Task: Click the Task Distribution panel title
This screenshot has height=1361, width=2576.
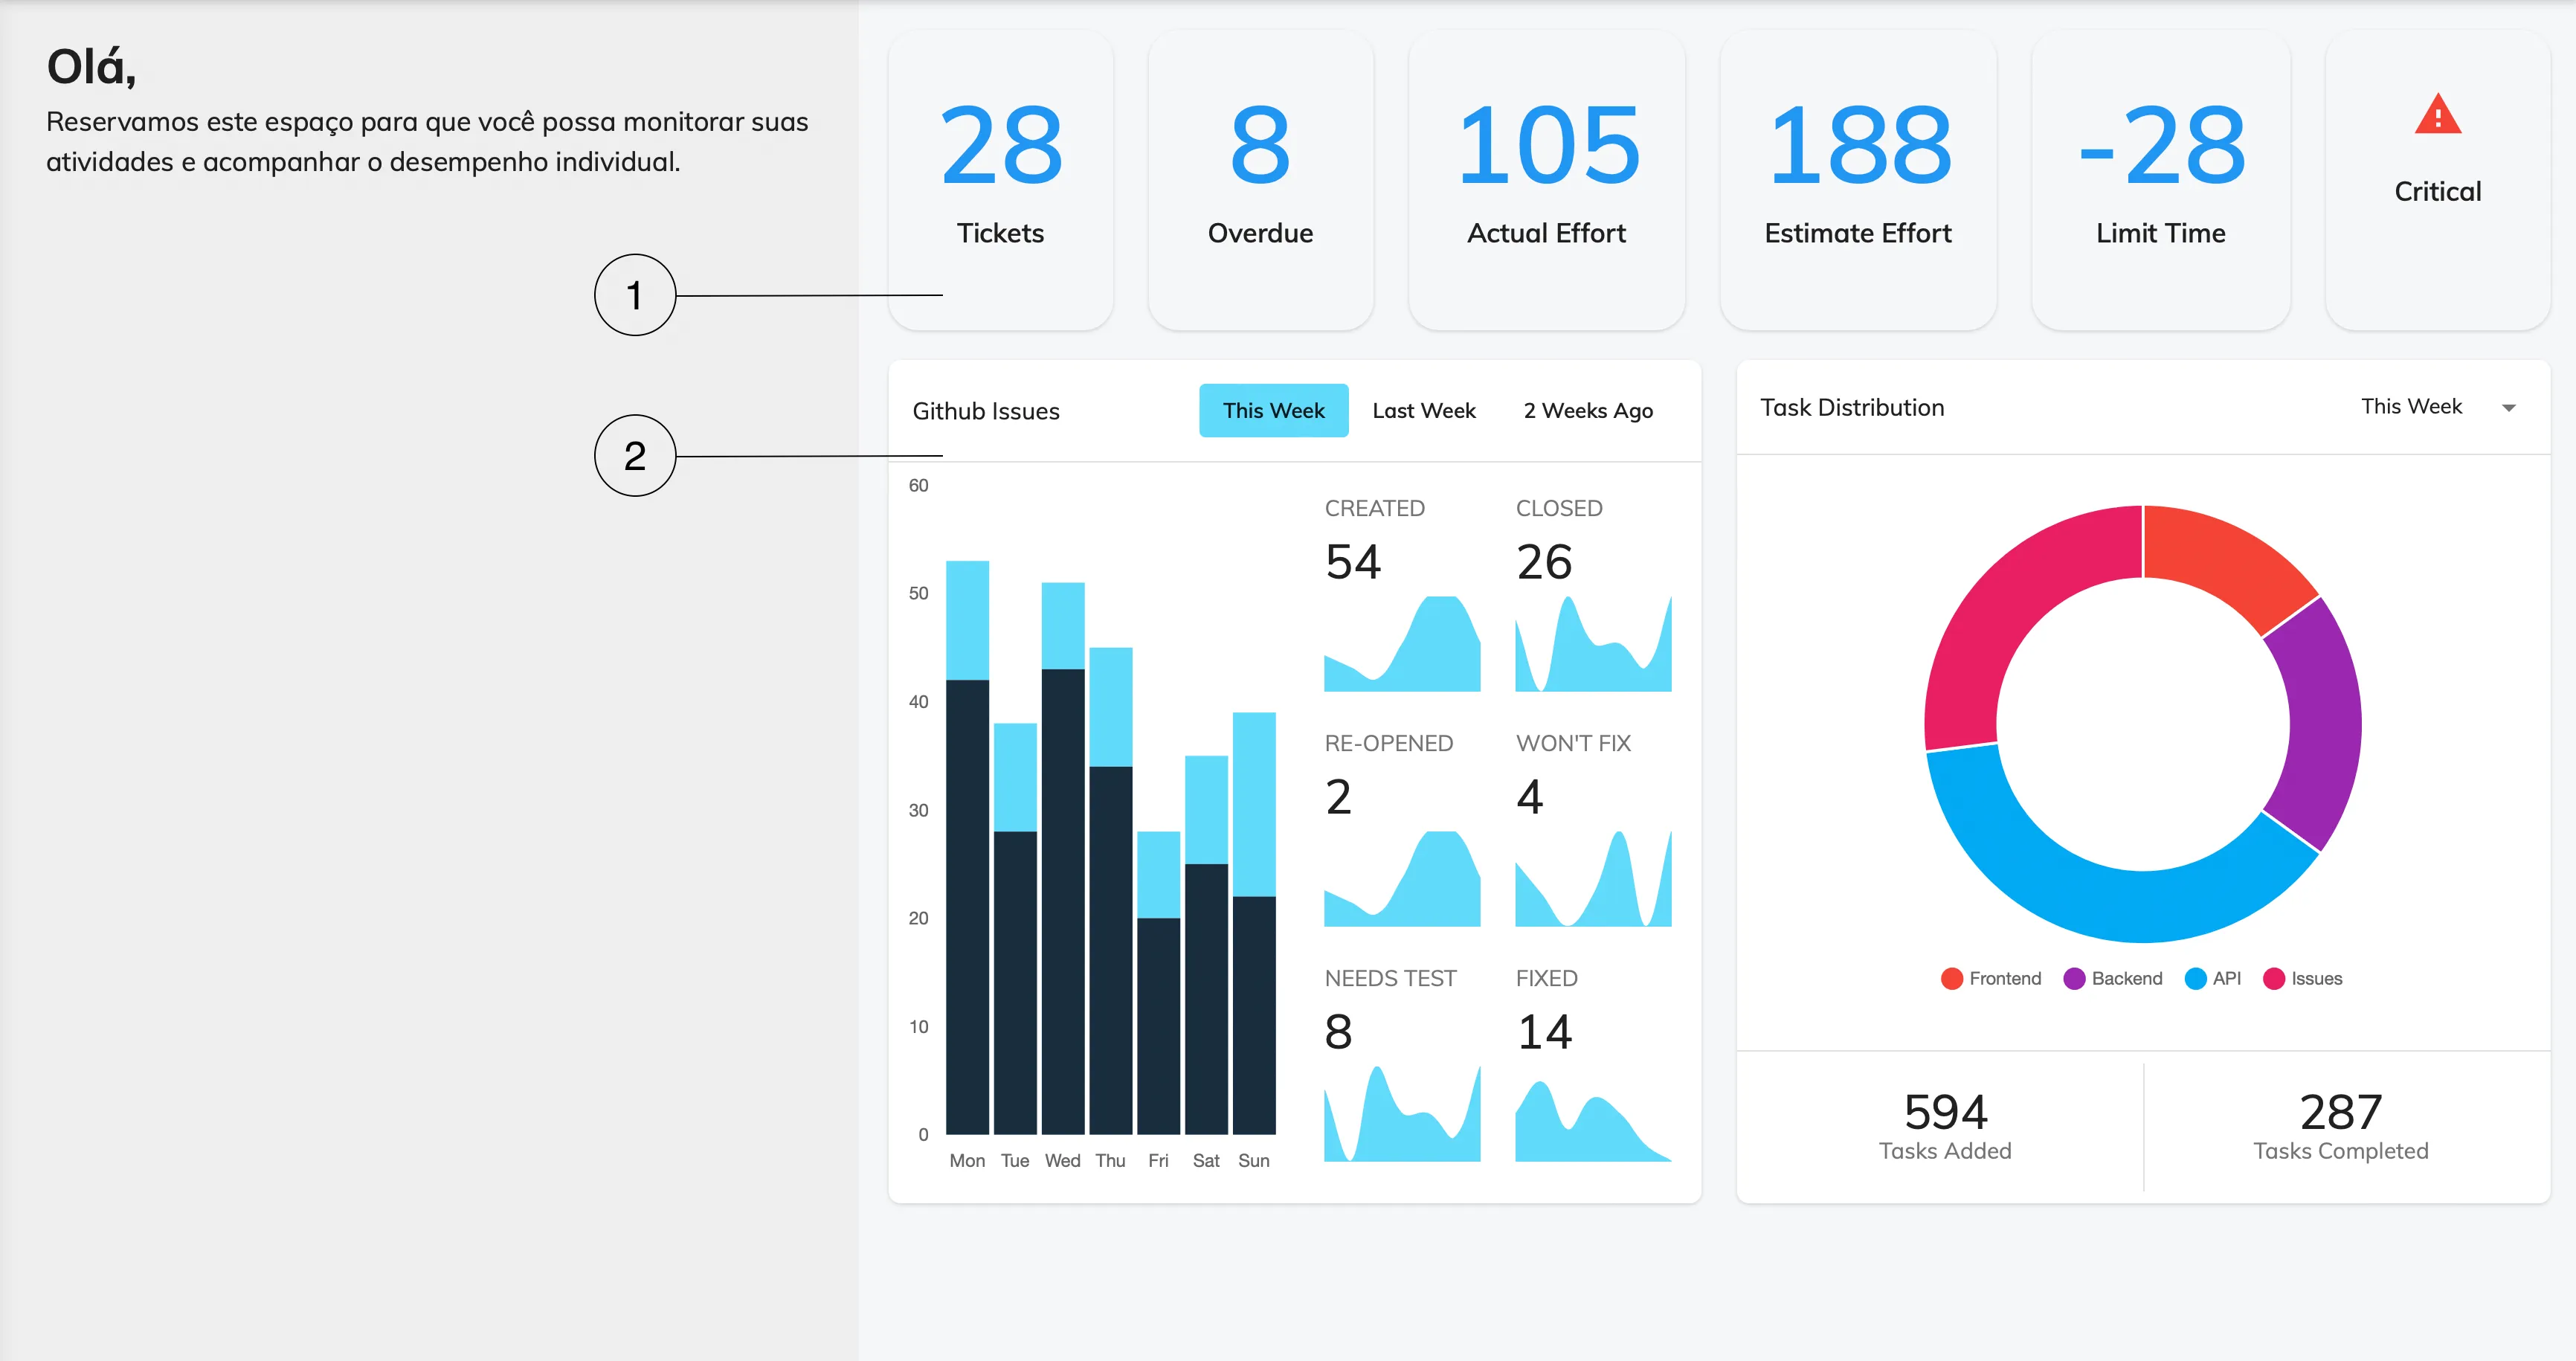Action: coord(1852,407)
